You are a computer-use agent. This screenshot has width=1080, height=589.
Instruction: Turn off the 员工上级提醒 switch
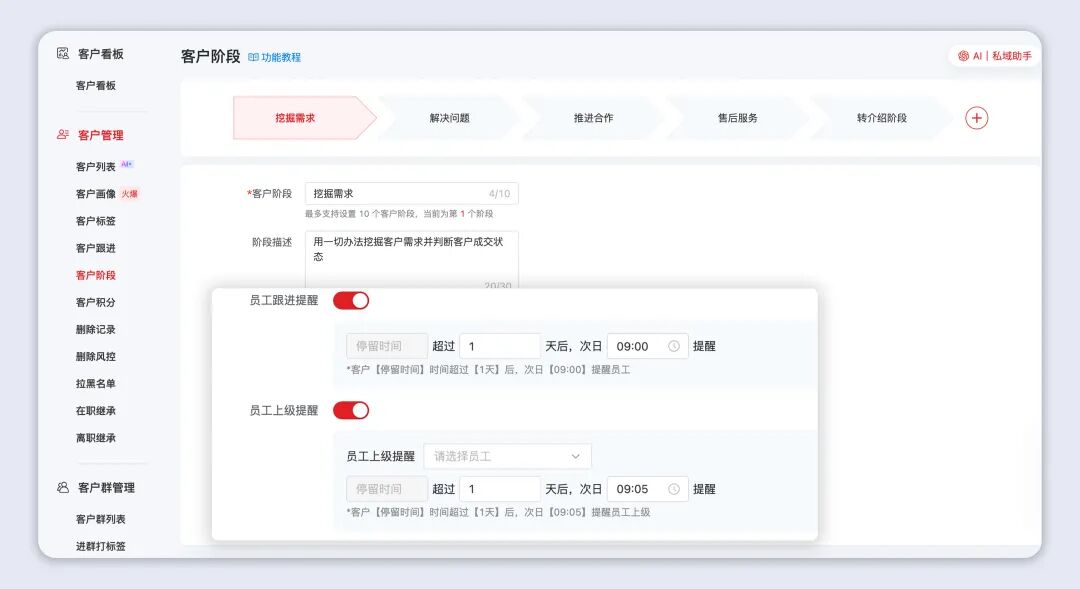(x=350, y=409)
